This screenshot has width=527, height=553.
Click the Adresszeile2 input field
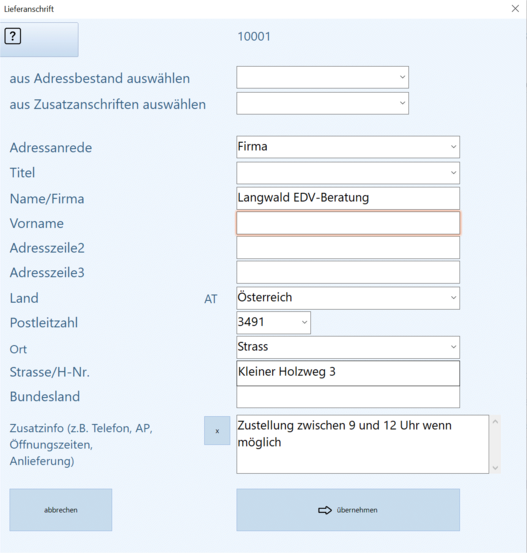pyautogui.click(x=348, y=248)
